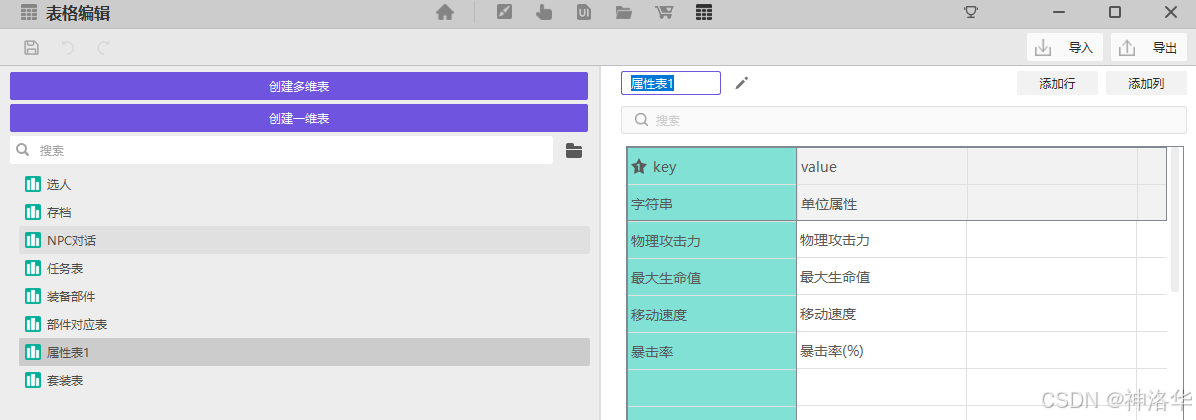Select 部件对应表 table in list
The width and height of the screenshot is (1196, 420).
tap(304, 324)
